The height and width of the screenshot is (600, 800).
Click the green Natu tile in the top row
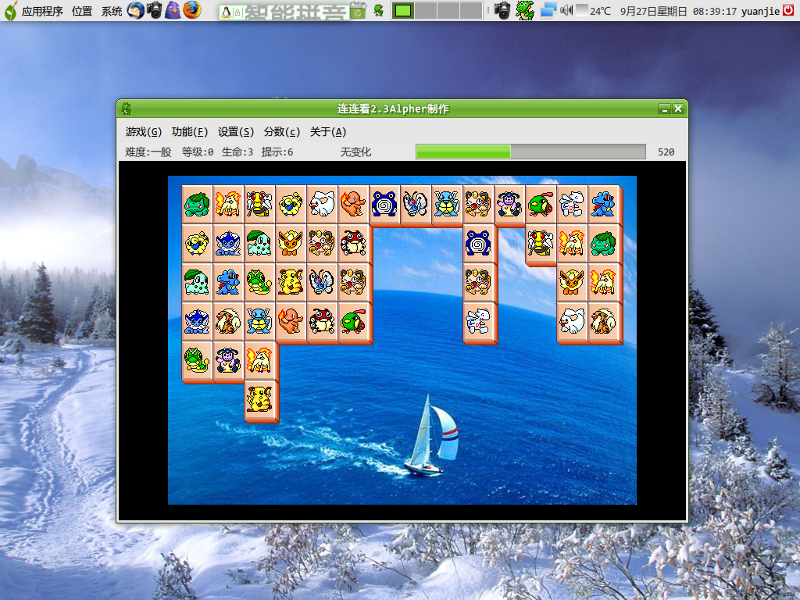click(x=540, y=204)
